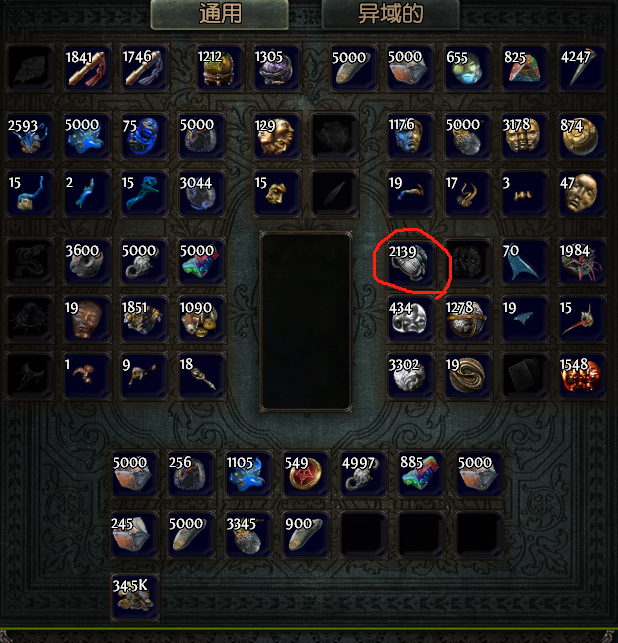The height and width of the screenshot is (643, 618).
Task: Pick the red orb stack labeled 1548
Action: (582, 376)
